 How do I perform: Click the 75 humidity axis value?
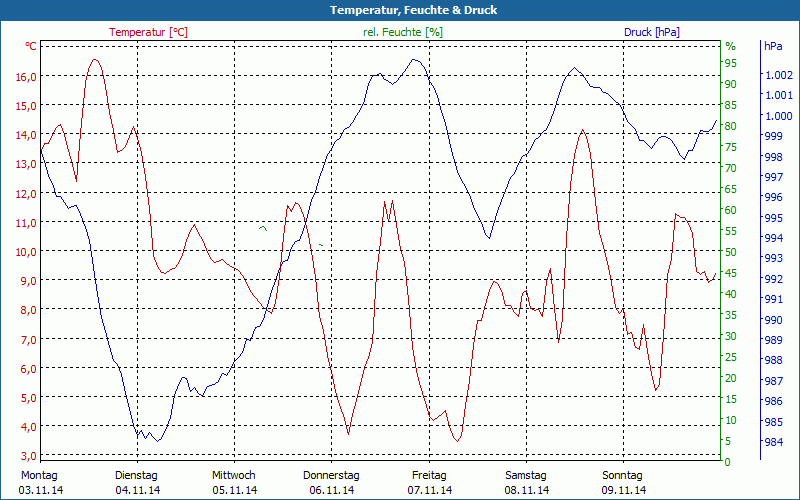click(x=731, y=147)
